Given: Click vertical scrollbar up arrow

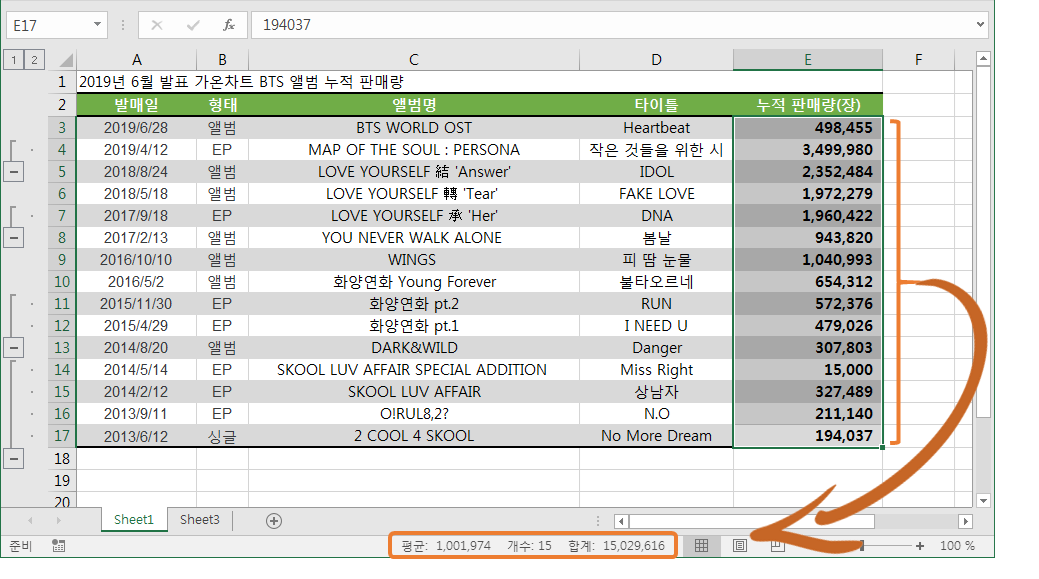Looking at the screenshot, I should (983, 59).
